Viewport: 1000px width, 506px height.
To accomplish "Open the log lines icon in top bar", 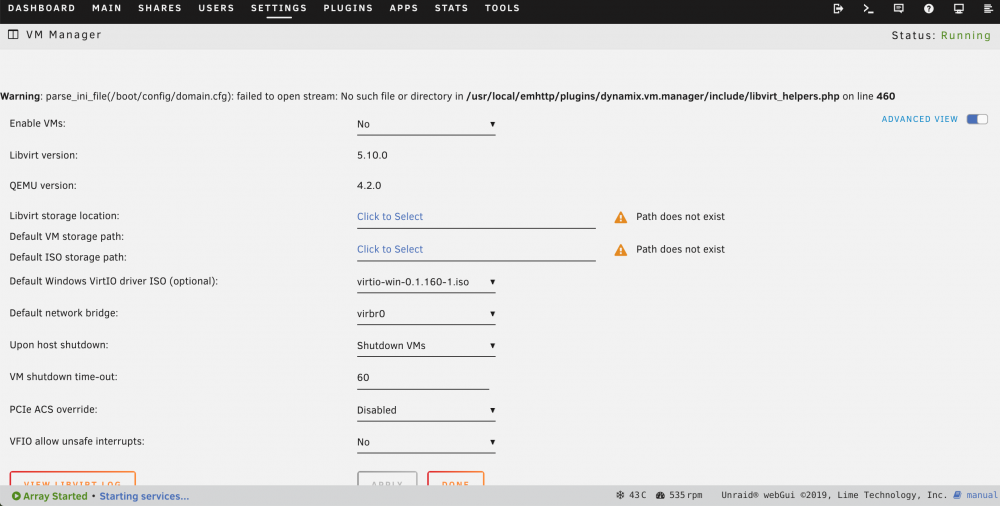I will (989, 8).
